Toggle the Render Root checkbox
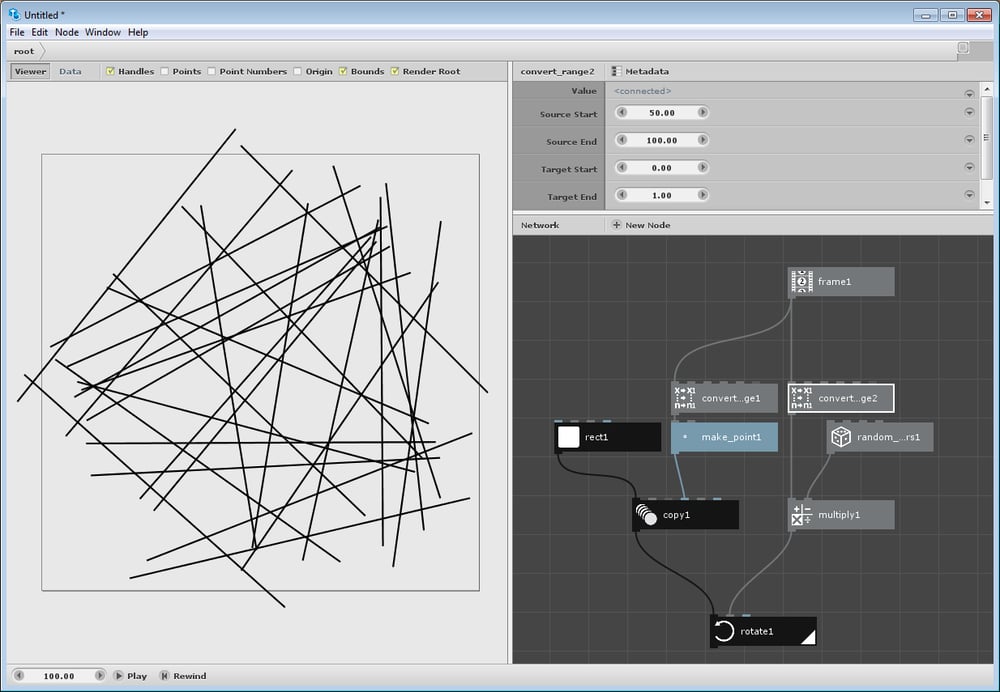The width and height of the screenshot is (1000, 692). [x=395, y=71]
